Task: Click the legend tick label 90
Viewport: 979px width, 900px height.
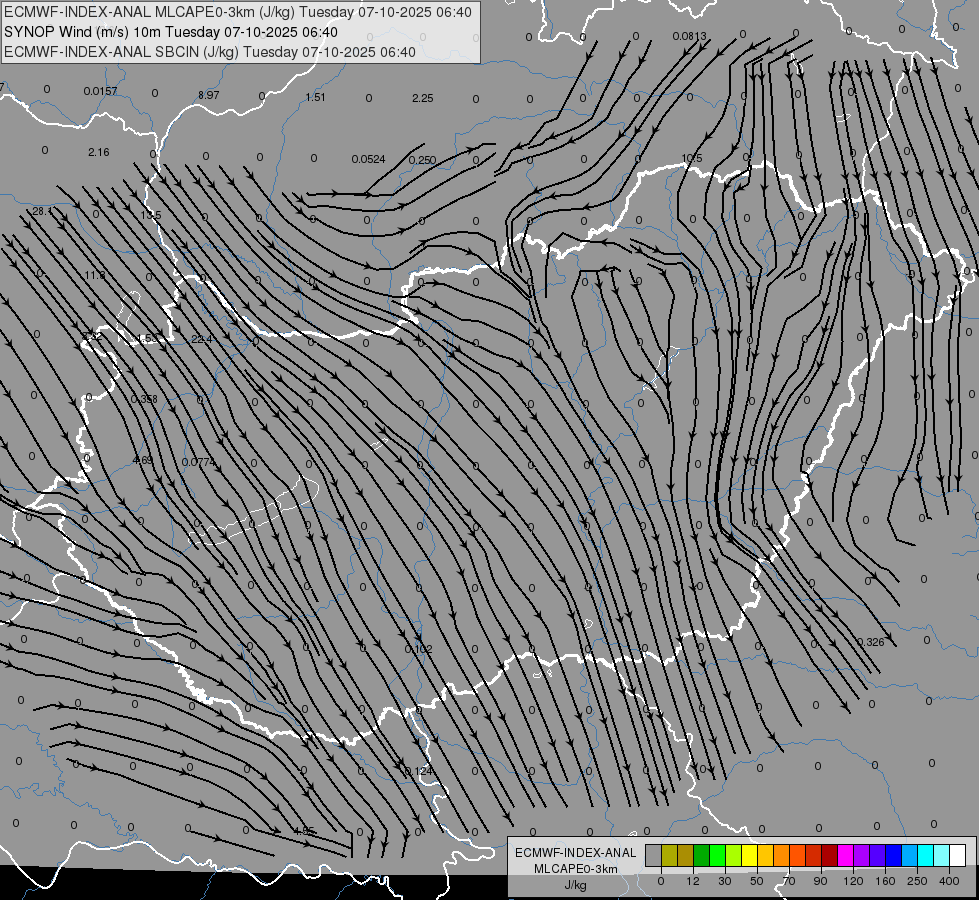Action: [x=820, y=881]
